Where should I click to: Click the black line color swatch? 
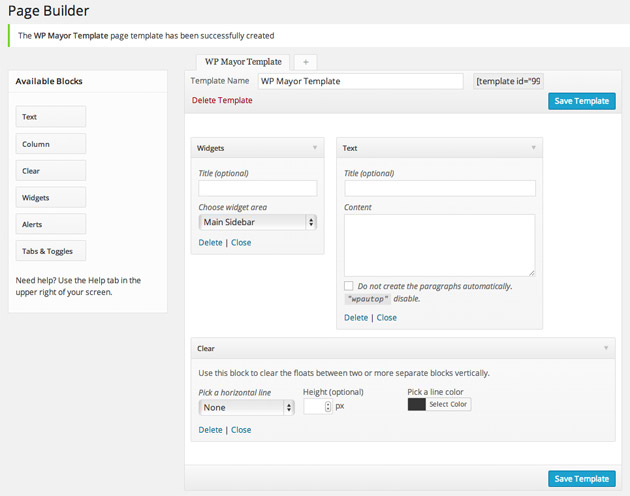417,404
